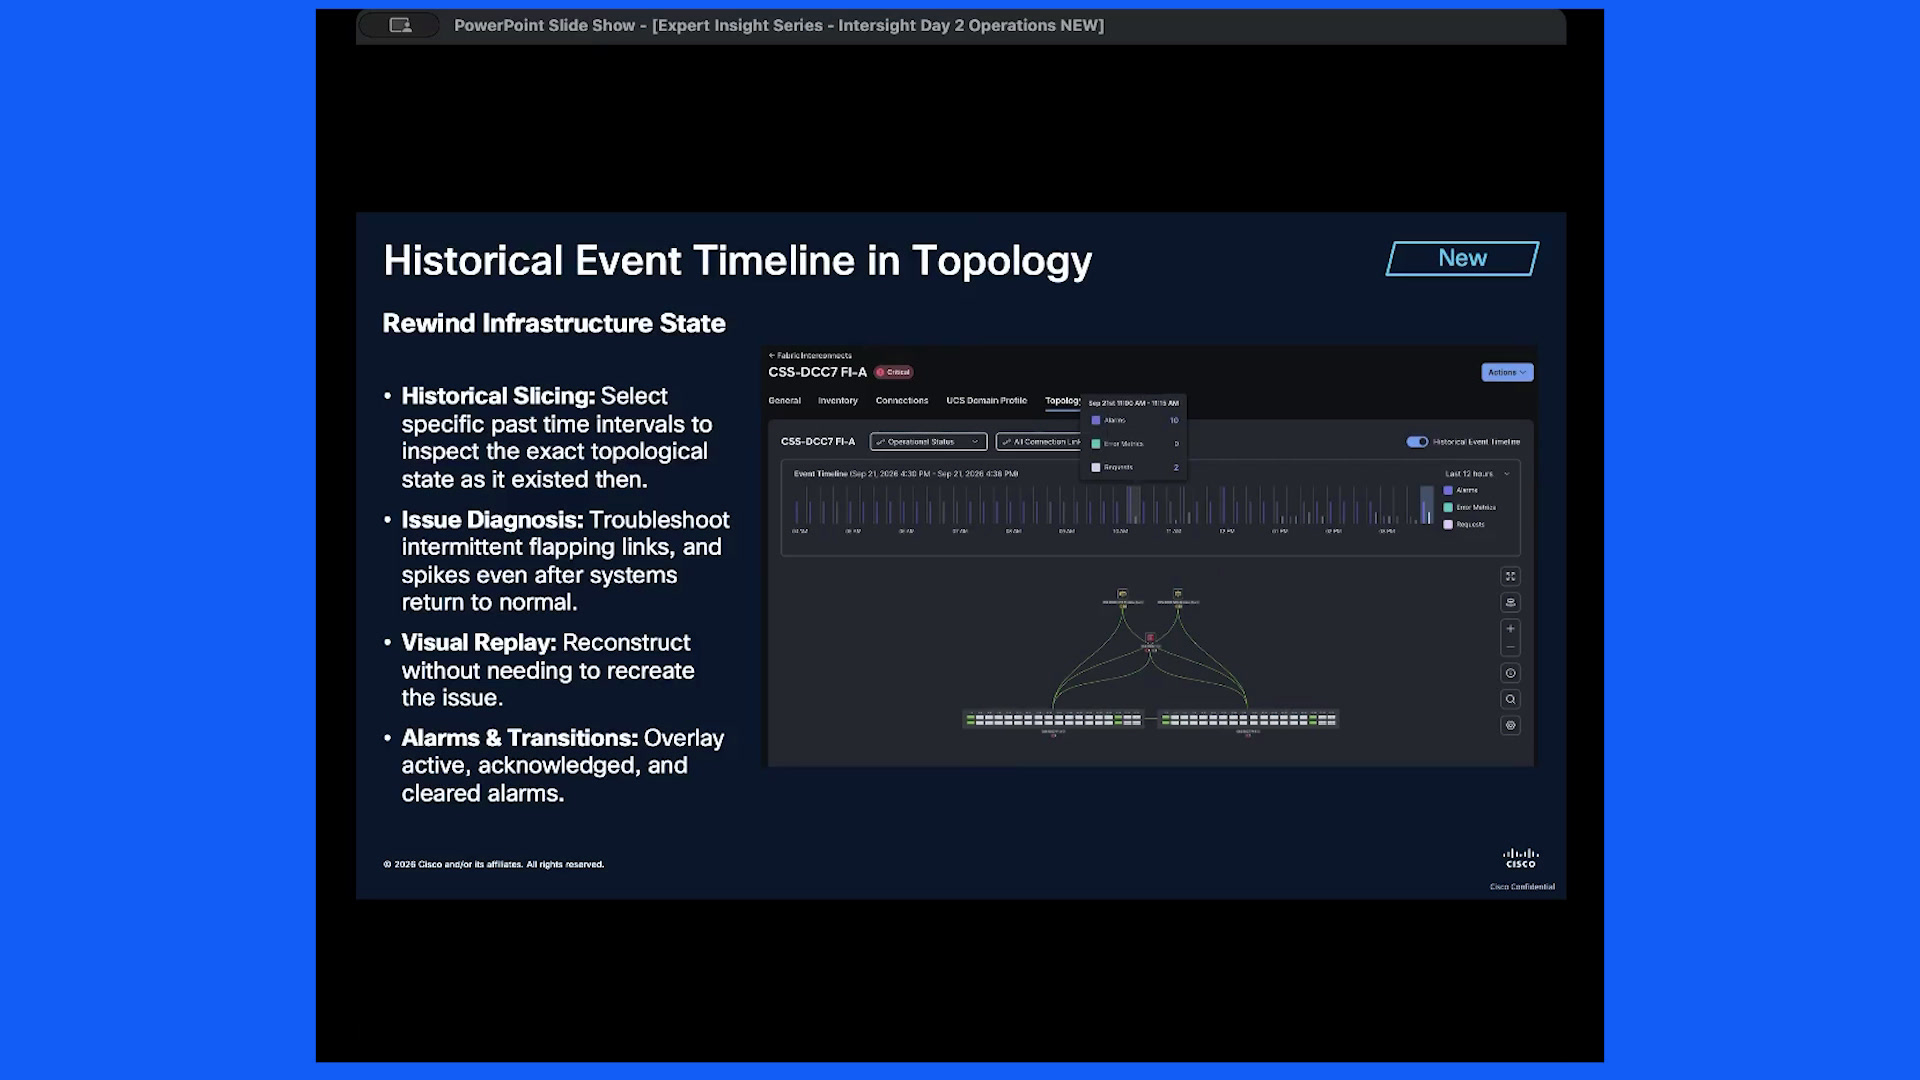Select the Topology tab
Image resolution: width=1920 pixels, height=1080 pixels.
(x=1062, y=400)
